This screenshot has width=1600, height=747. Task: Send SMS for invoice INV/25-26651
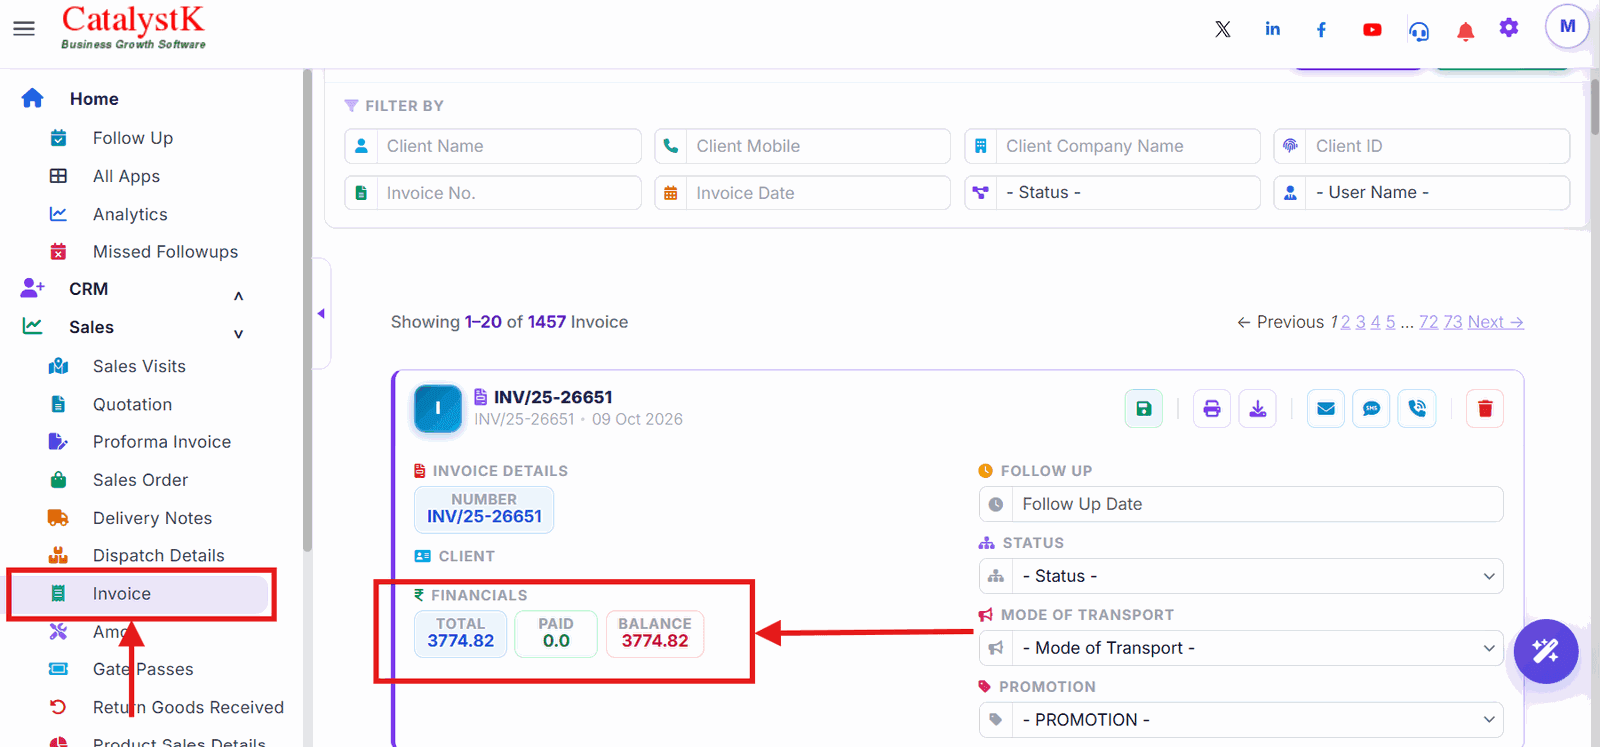coord(1372,408)
